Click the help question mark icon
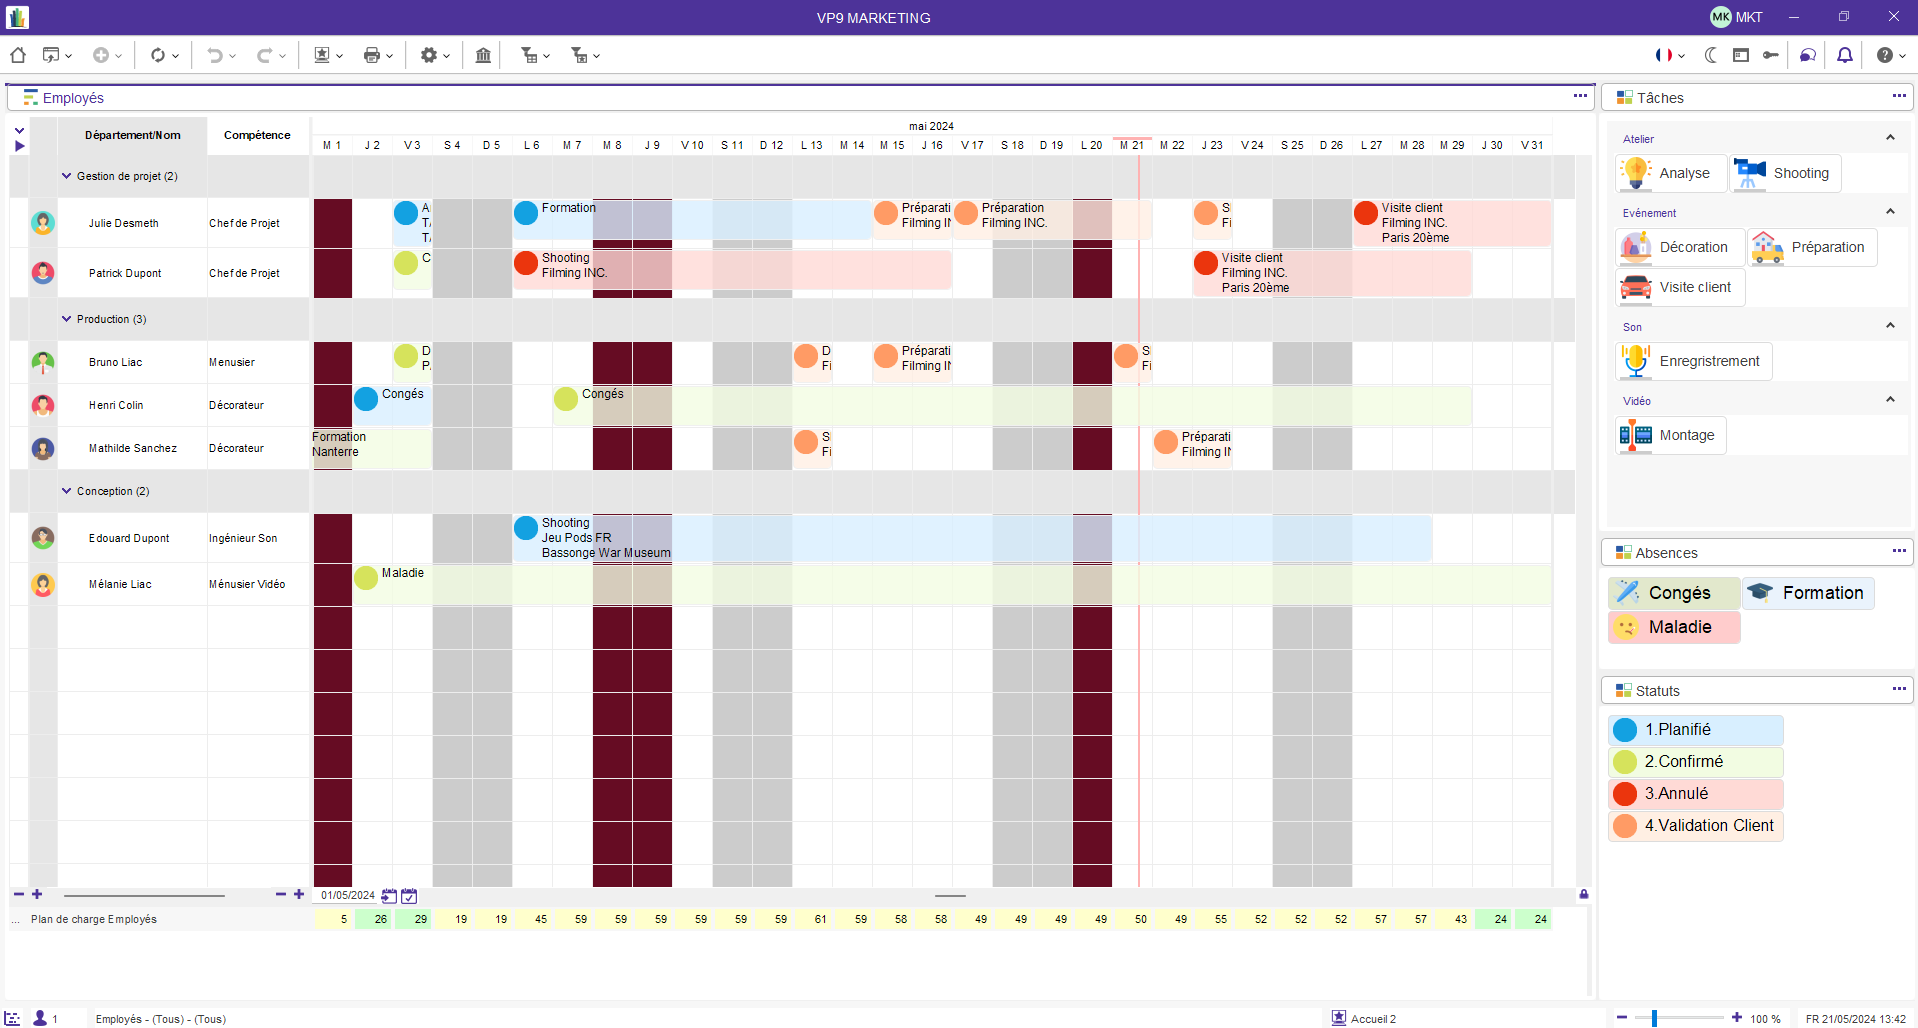This screenshot has height=1028, width=1918. [x=1885, y=56]
